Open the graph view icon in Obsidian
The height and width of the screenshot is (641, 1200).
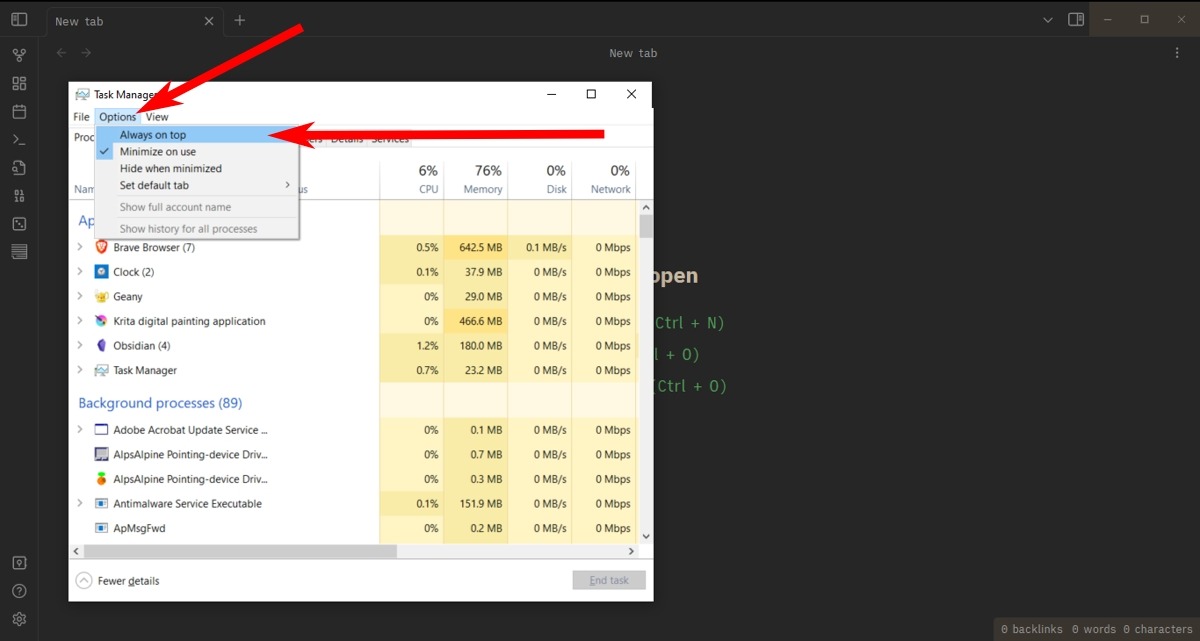tap(19, 54)
